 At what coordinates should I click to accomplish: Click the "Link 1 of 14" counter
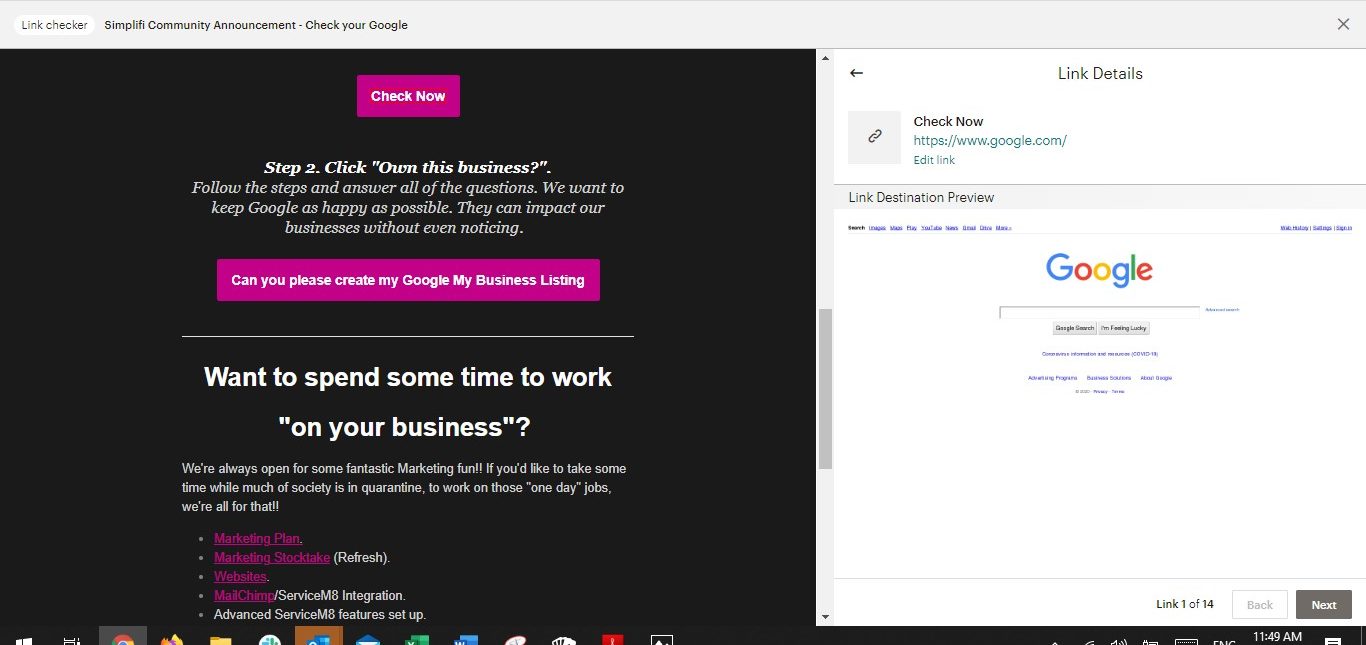click(1185, 604)
